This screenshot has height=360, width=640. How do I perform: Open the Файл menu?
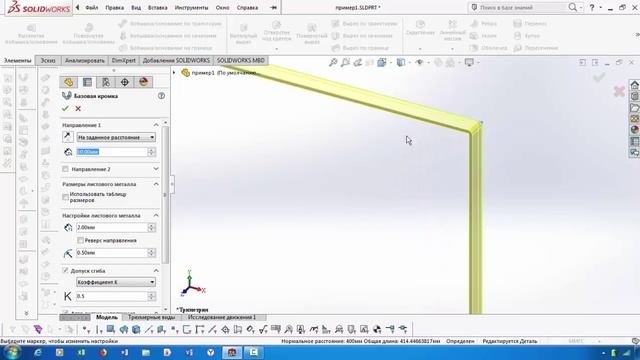pos(92,7)
